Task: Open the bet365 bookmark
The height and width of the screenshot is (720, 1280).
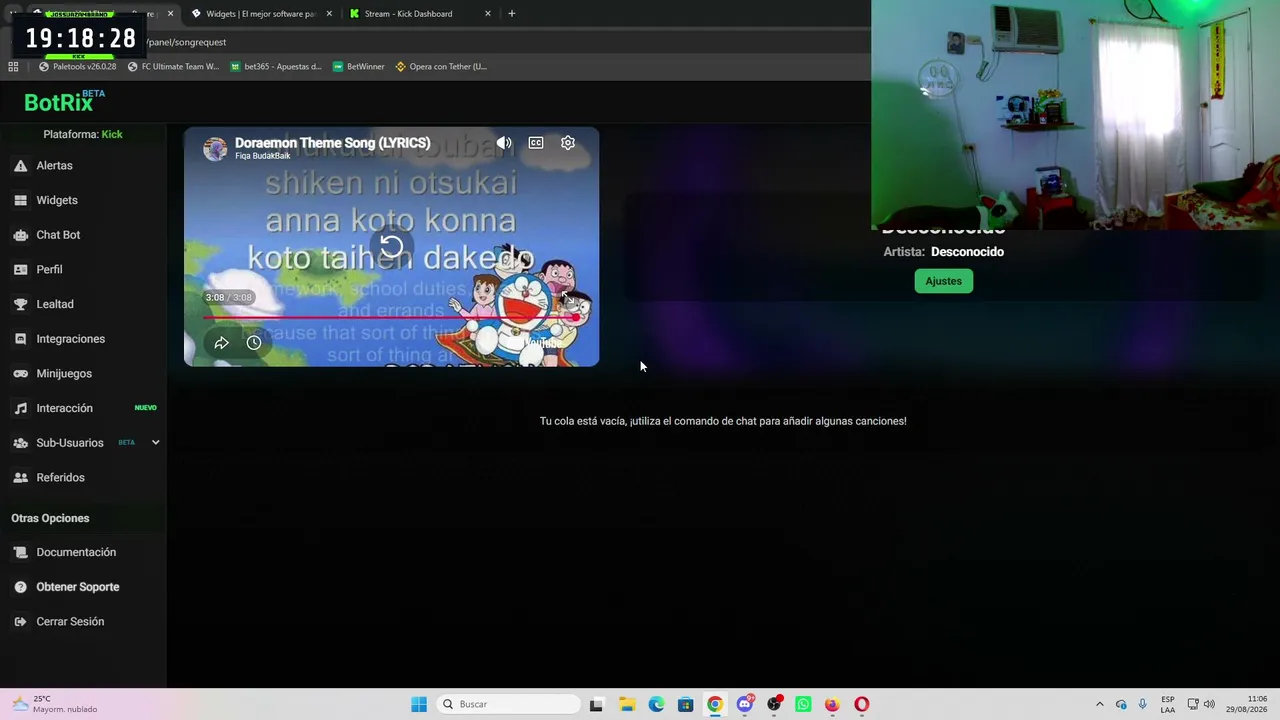Action: point(276,67)
